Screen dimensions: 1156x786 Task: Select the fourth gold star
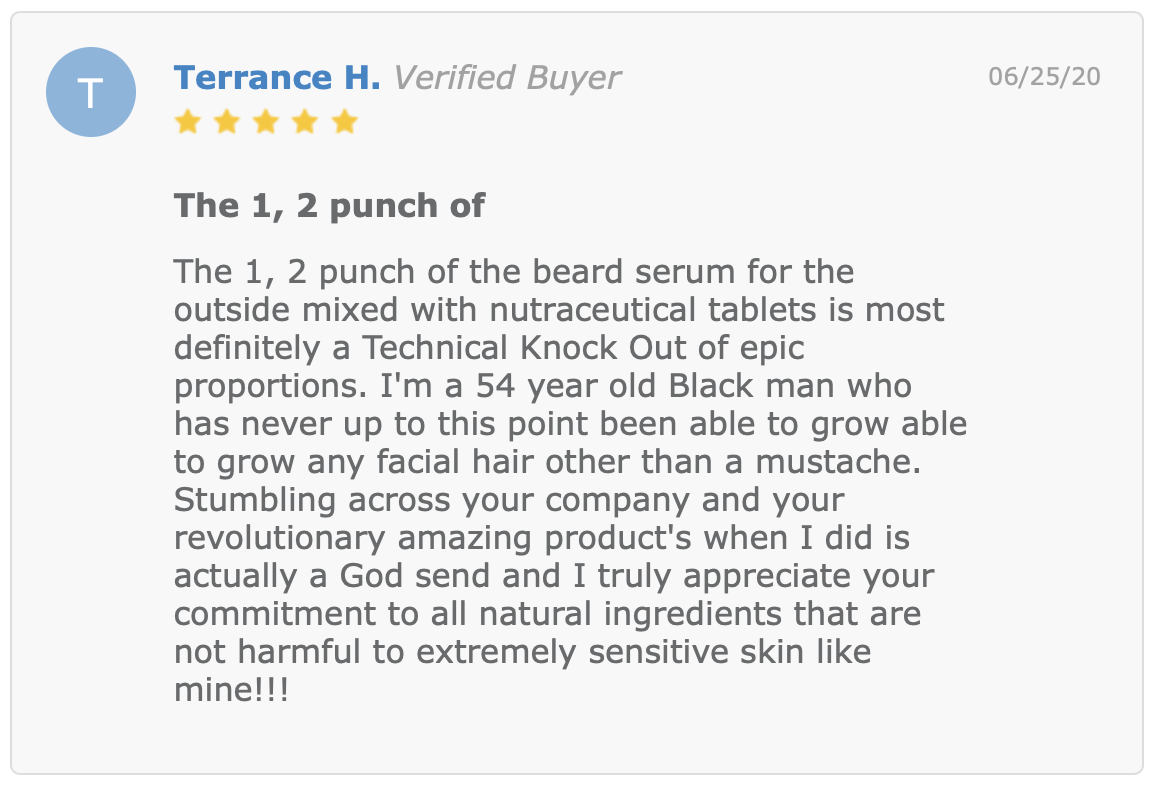click(x=305, y=122)
